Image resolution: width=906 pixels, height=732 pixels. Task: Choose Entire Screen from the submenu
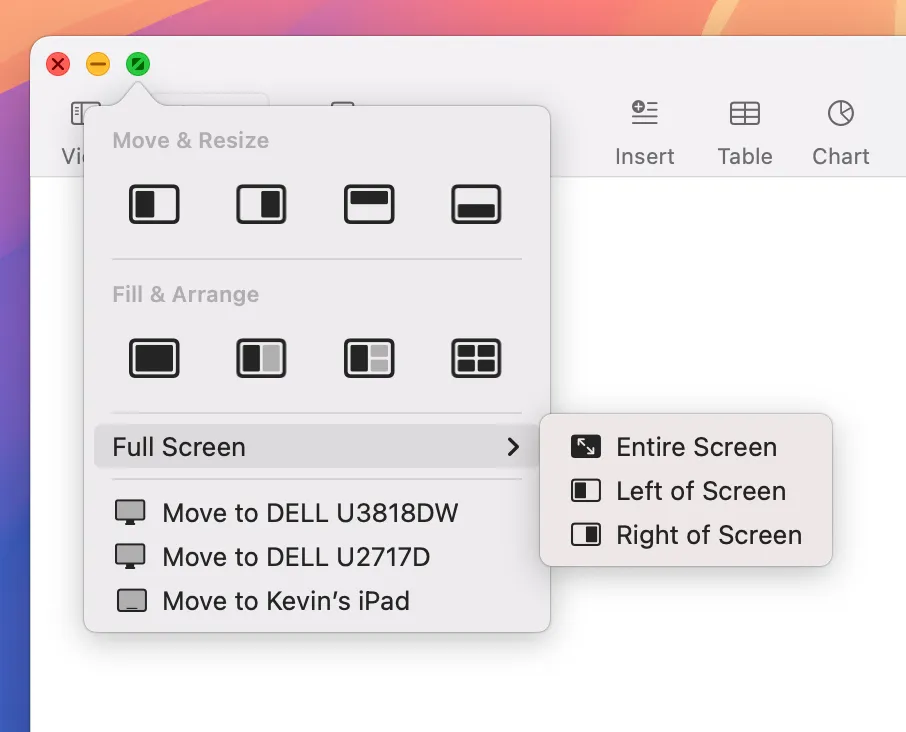(697, 447)
